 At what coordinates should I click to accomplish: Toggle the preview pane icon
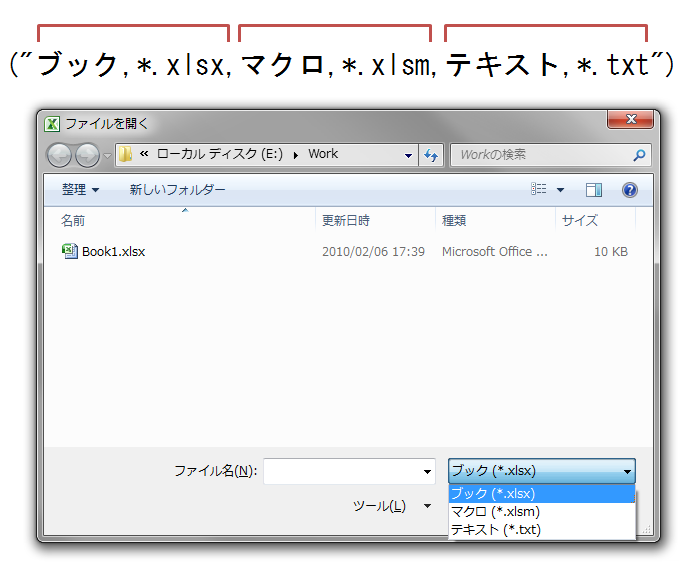[x=594, y=190]
